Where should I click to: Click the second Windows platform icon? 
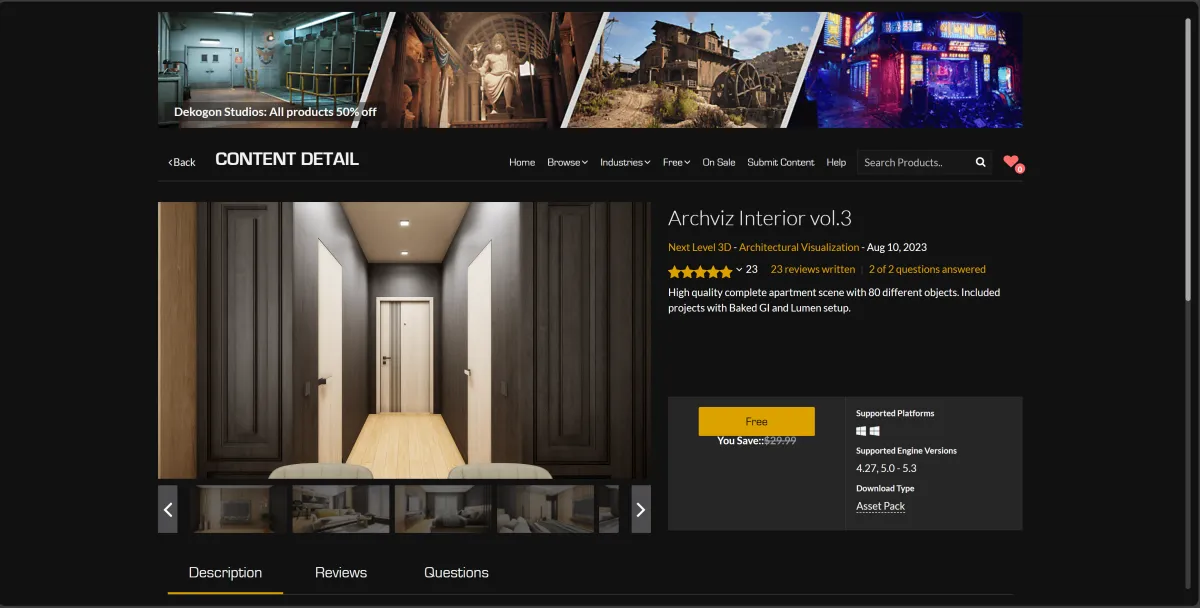pos(874,431)
